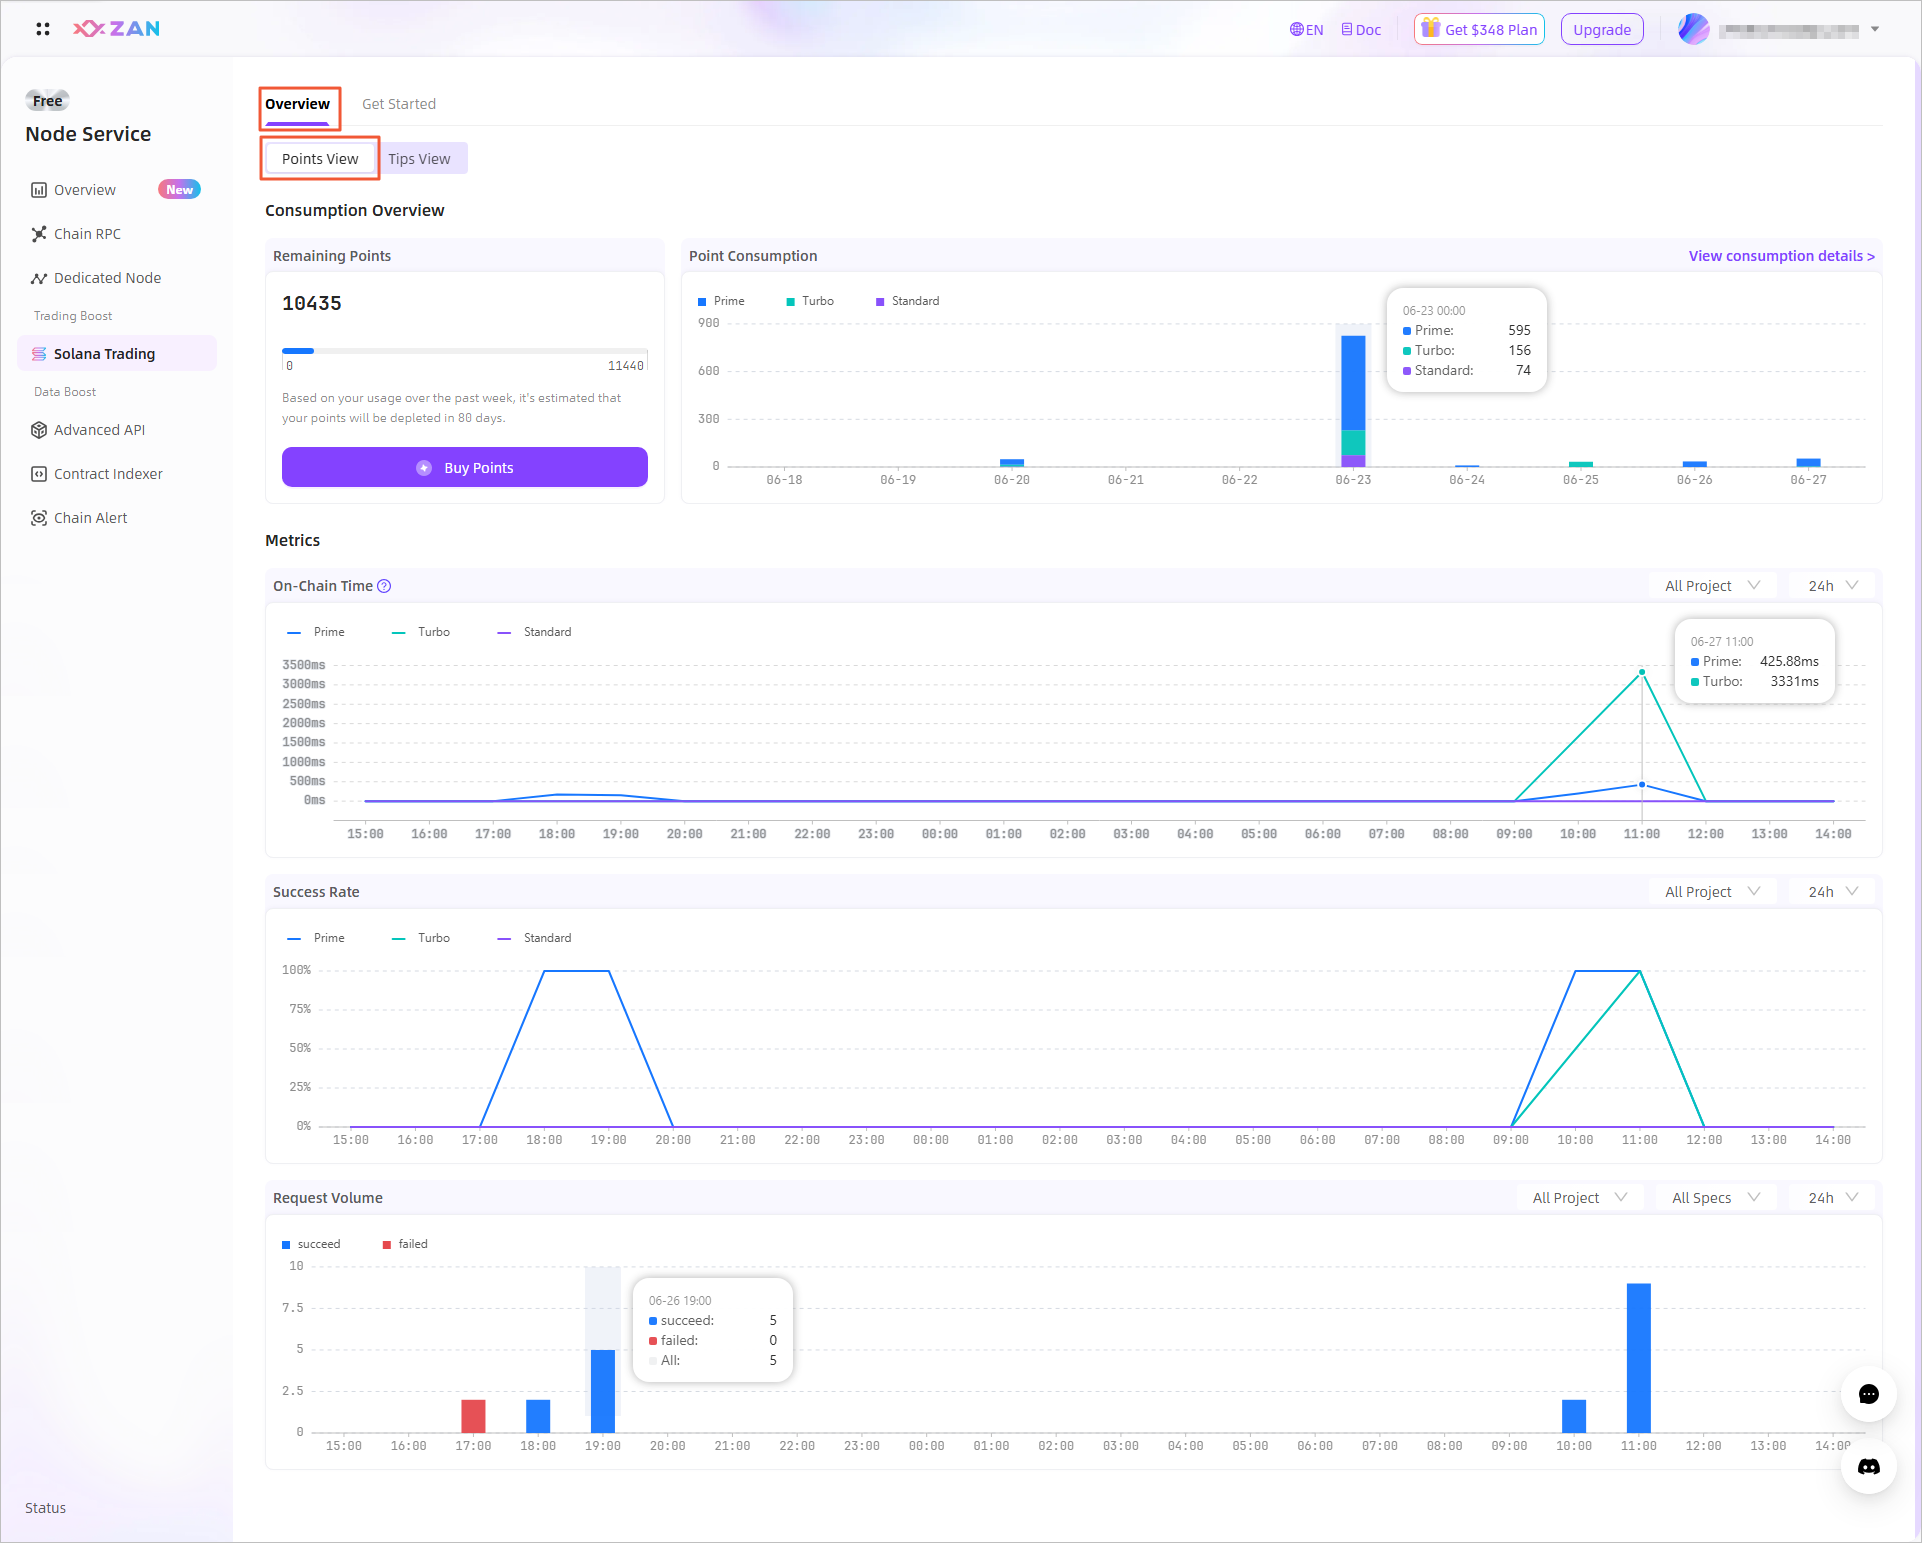This screenshot has width=1922, height=1543.
Task: Click the Buy Points button
Action: 465,467
